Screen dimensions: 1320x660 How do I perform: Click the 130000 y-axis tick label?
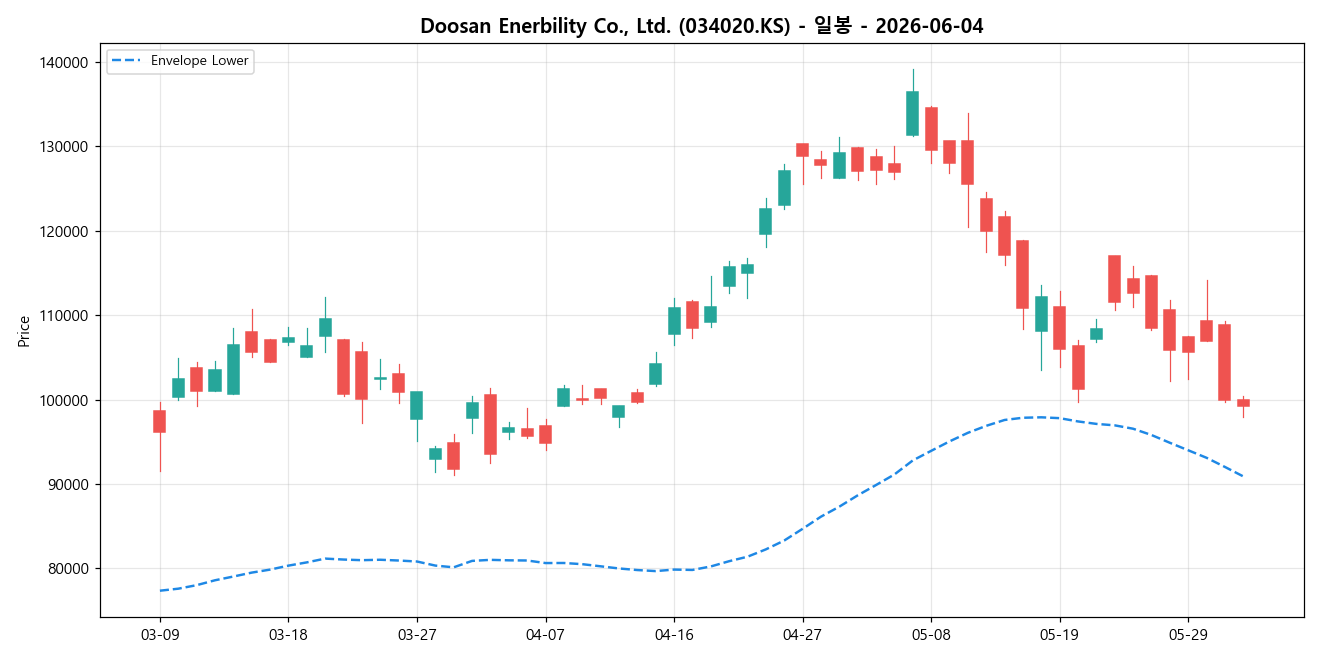point(62,147)
